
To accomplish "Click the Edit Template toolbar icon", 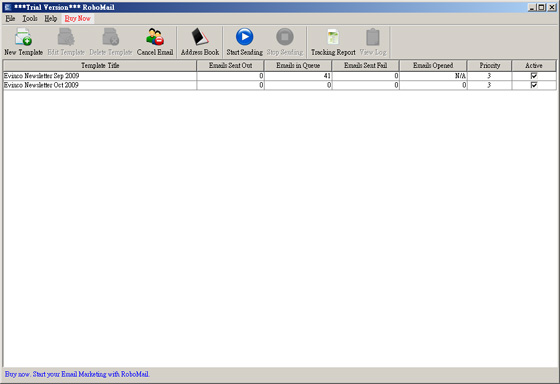I will [x=66, y=37].
